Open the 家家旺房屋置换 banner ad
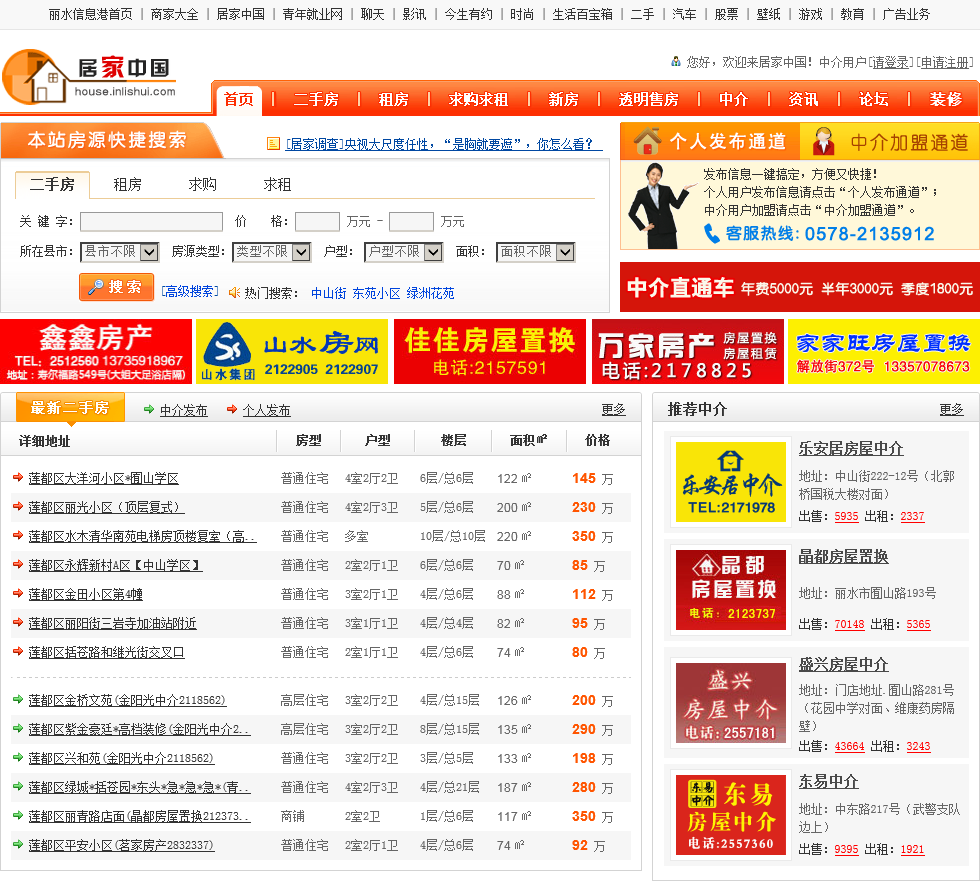The image size is (980, 891). point(884,351)
